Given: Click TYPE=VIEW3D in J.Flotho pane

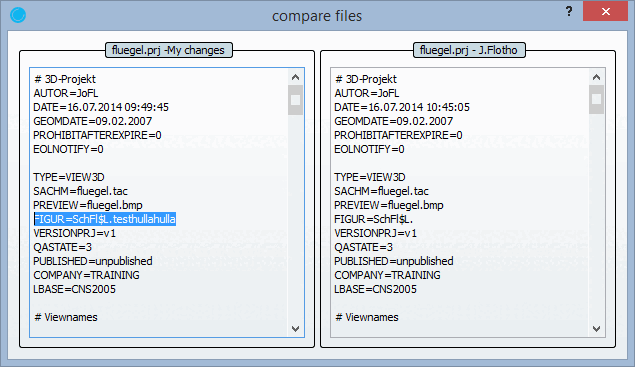Looking at the screenshot, I should (x=370, y=177).
